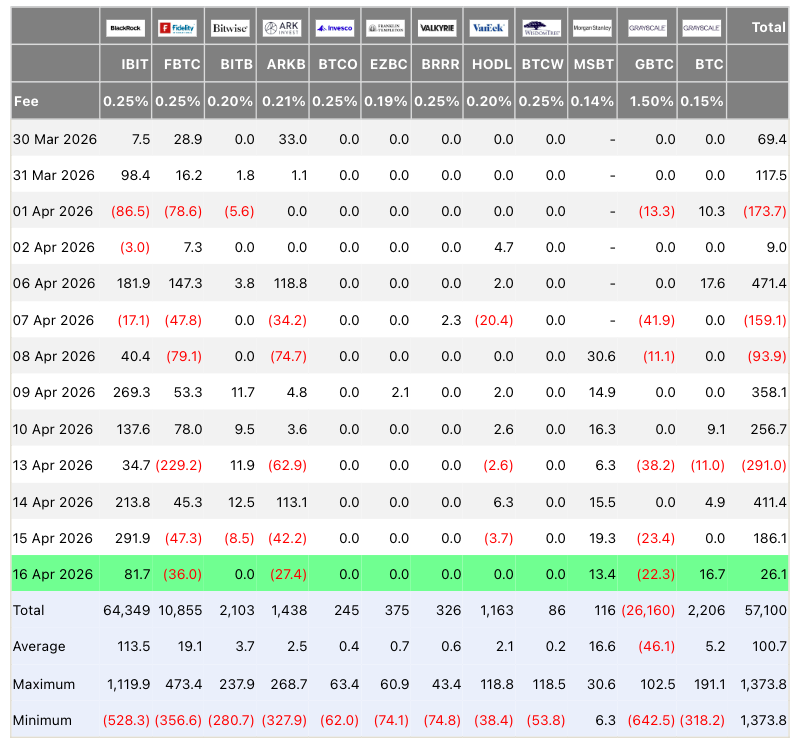Click the BlackRock logo
The image size is (797, 747).
click(x=126, y=28)
